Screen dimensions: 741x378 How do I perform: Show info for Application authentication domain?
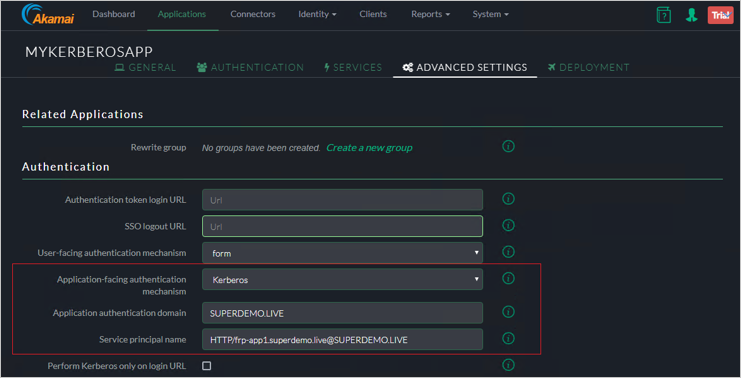tap(508, 312)
